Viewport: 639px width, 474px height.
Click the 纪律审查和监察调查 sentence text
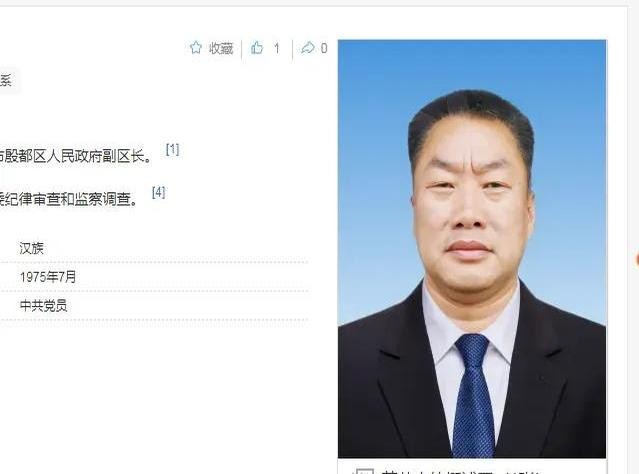(x=68, y=199)
